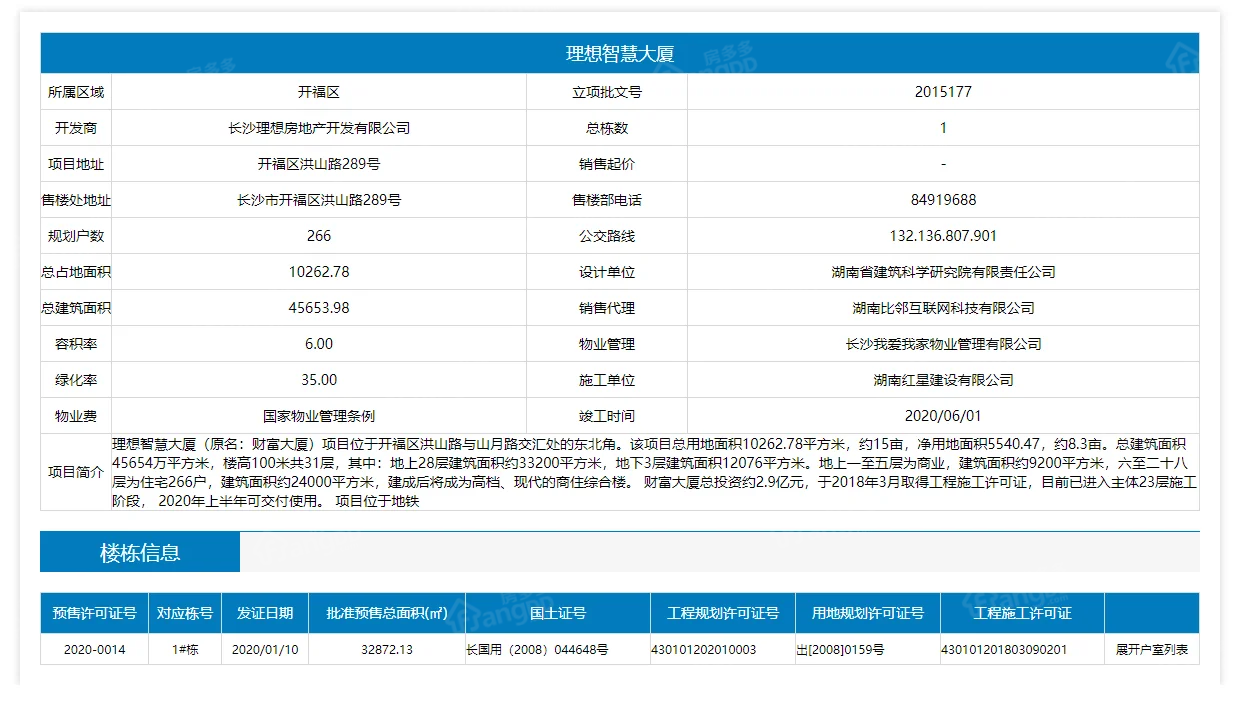Click construction permit 430101201803090201
The width and height of the screenshot is (1238, 701).
(x=1004, y=649)
